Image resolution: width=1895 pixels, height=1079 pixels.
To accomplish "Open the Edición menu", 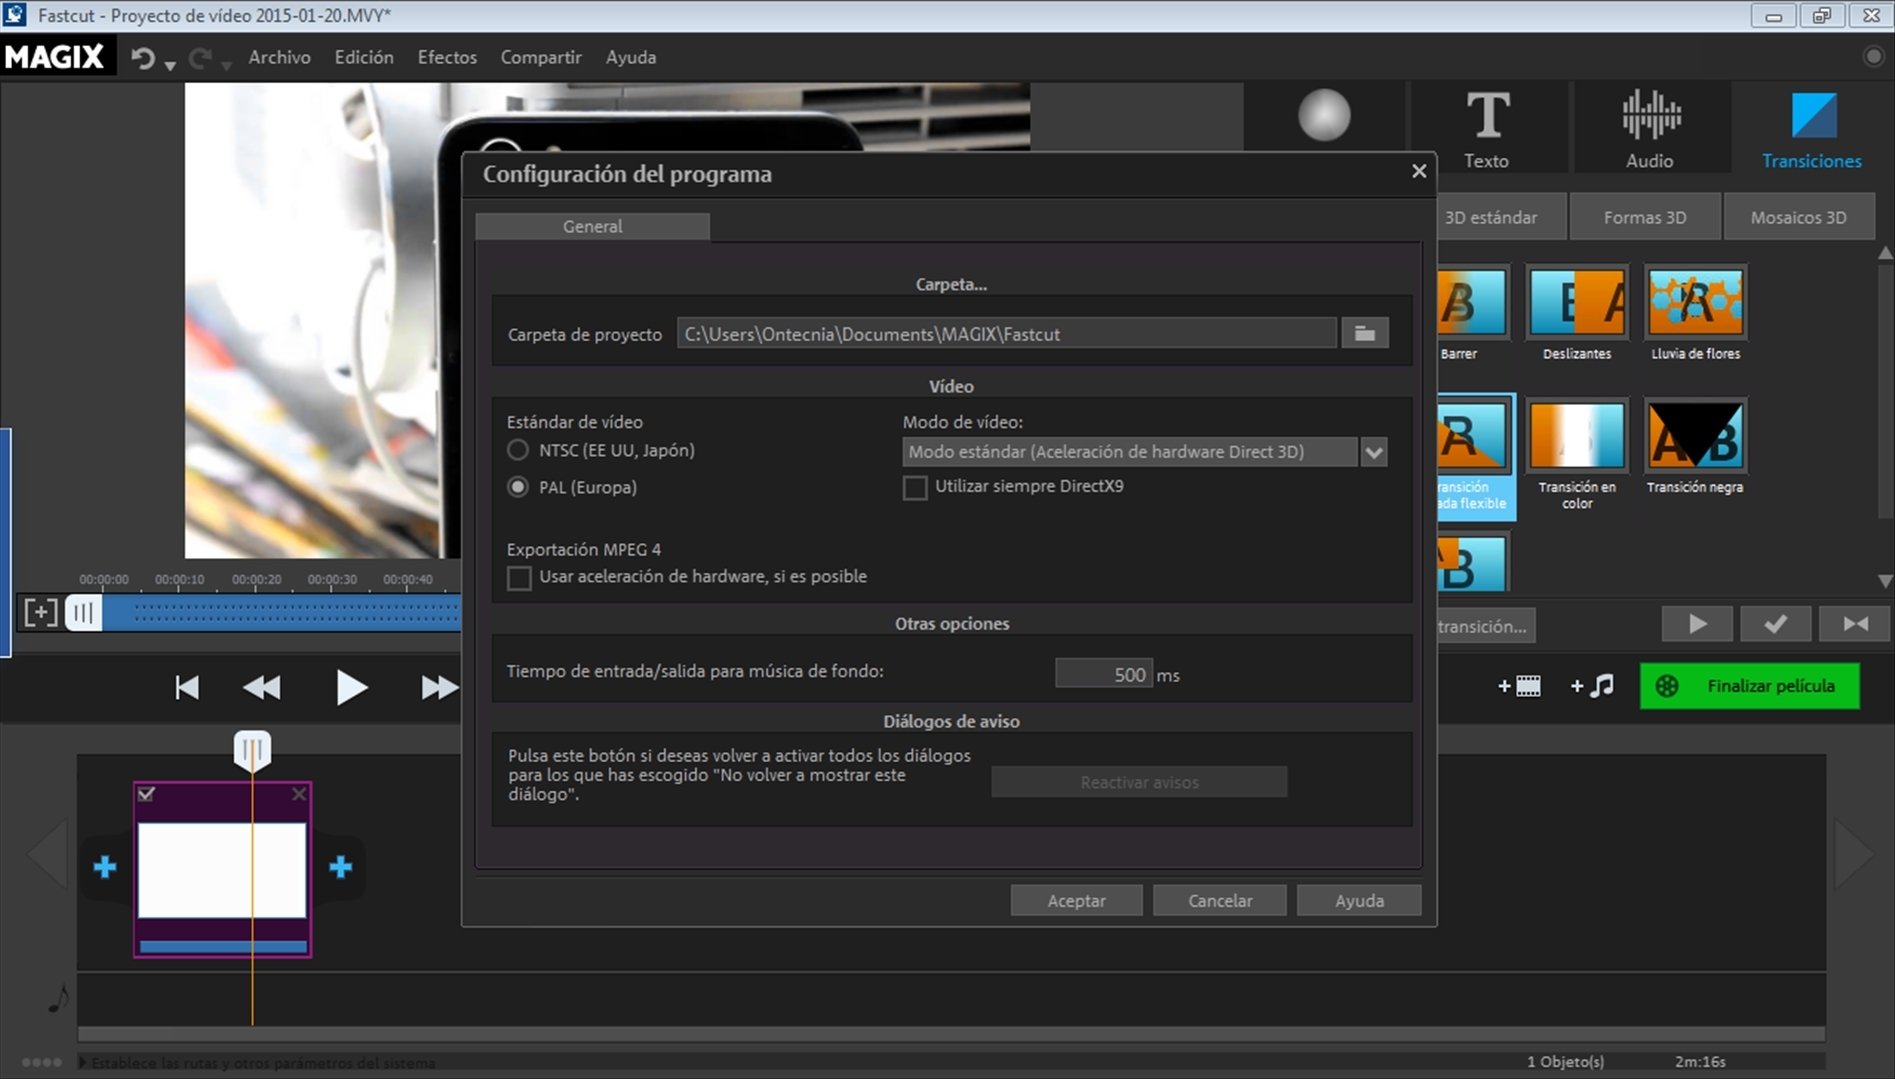I will (364, 57).
